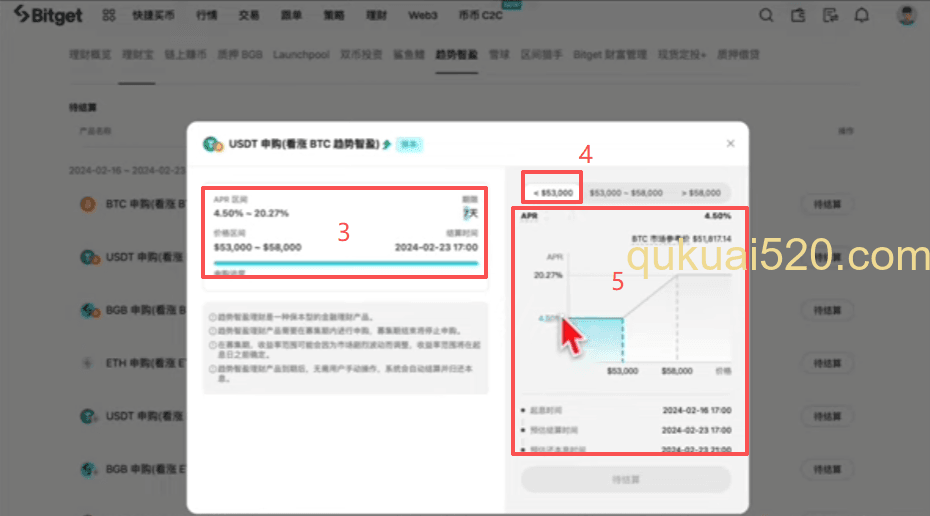Click the 起息时间 date 2024-02-16 17:00
Viewport: 930px width, 516px height.
click(697, 410)
